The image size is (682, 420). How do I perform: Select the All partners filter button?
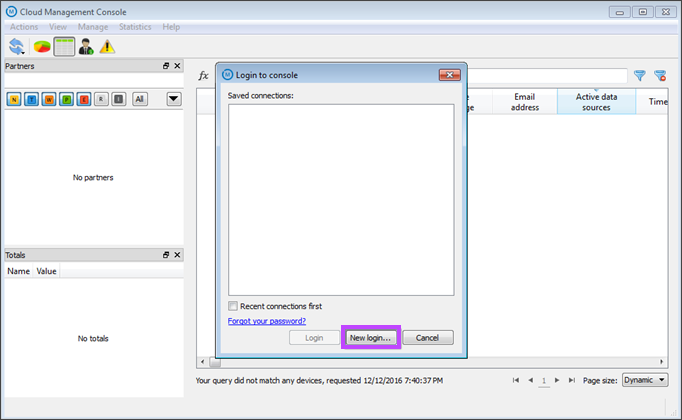pyautogui.click(x=140, y=100)
